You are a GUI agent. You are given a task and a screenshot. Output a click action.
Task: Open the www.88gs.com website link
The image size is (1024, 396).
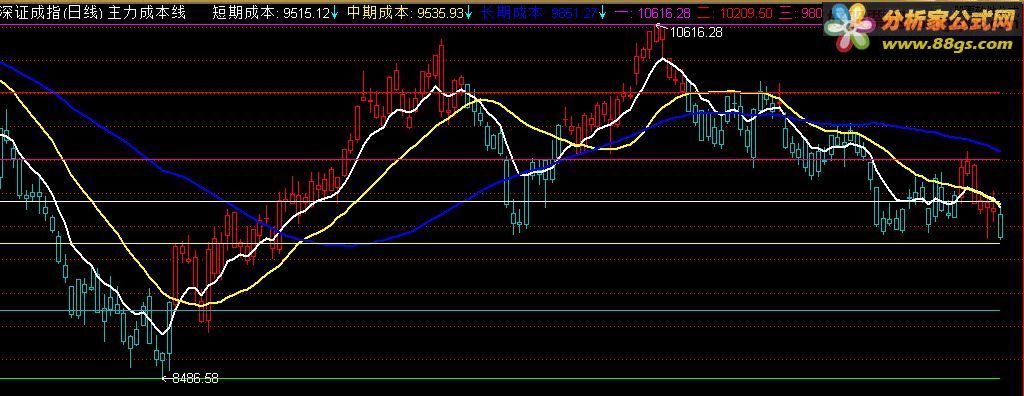point(947,44)
